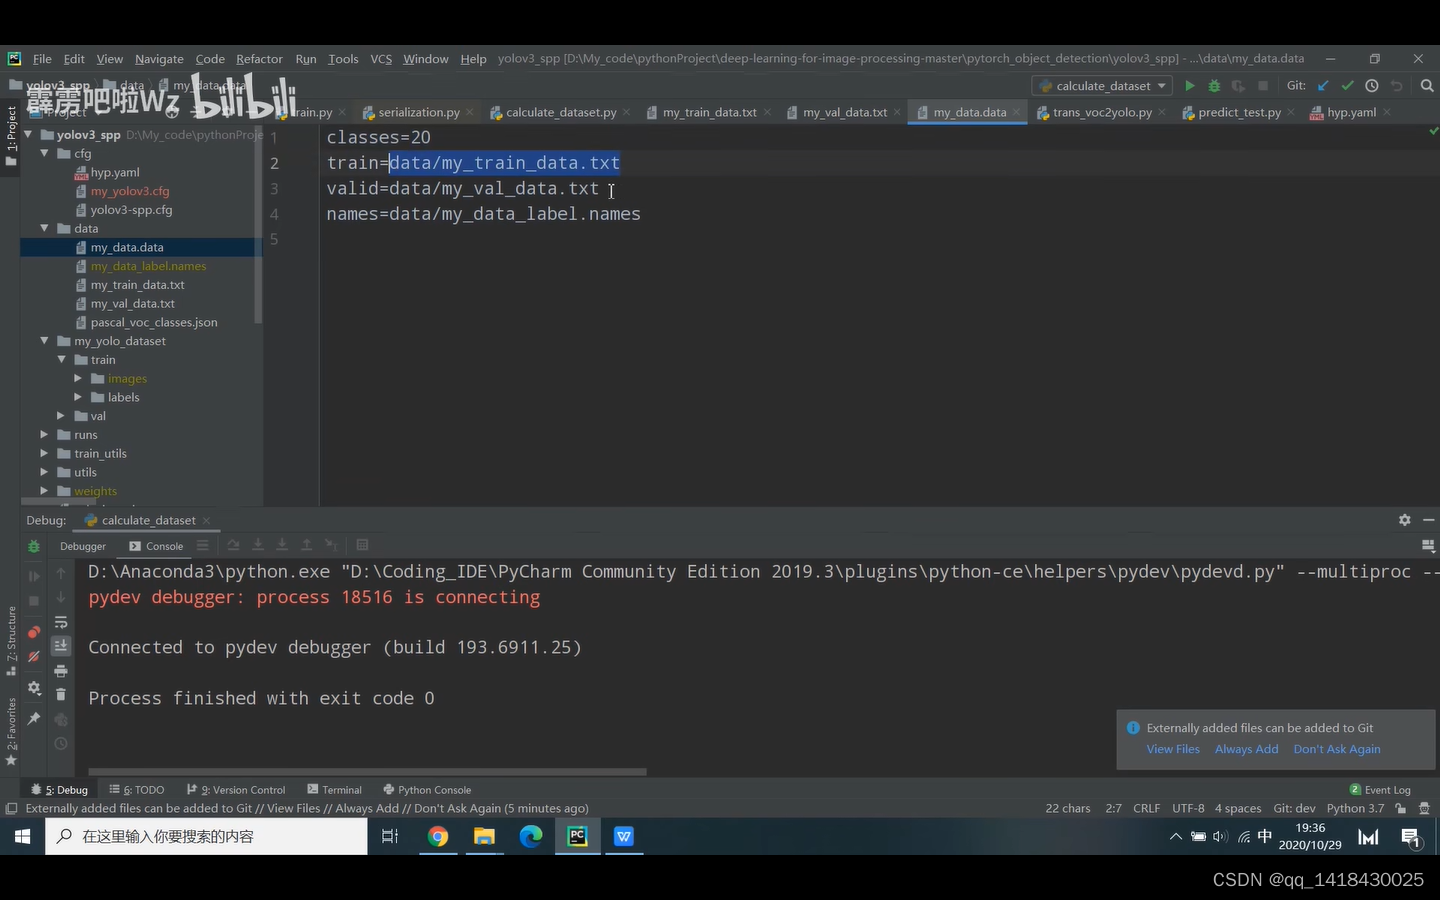Open Python Console tool window

pos(427,790)
